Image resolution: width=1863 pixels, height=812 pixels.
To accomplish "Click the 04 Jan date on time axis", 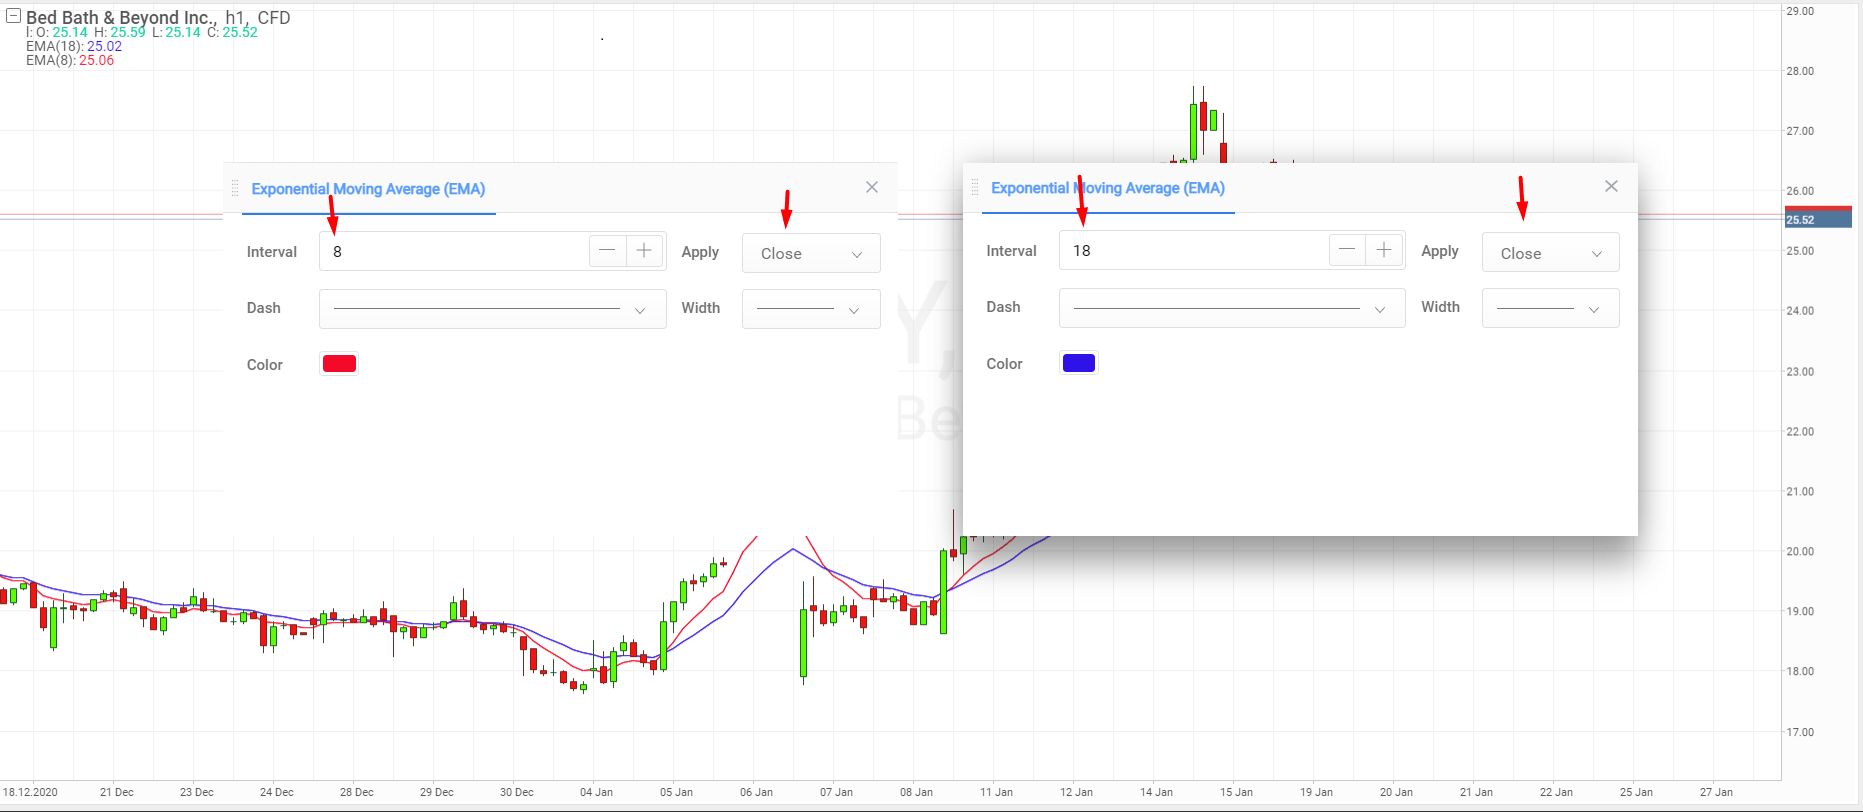I will (596, 792).
